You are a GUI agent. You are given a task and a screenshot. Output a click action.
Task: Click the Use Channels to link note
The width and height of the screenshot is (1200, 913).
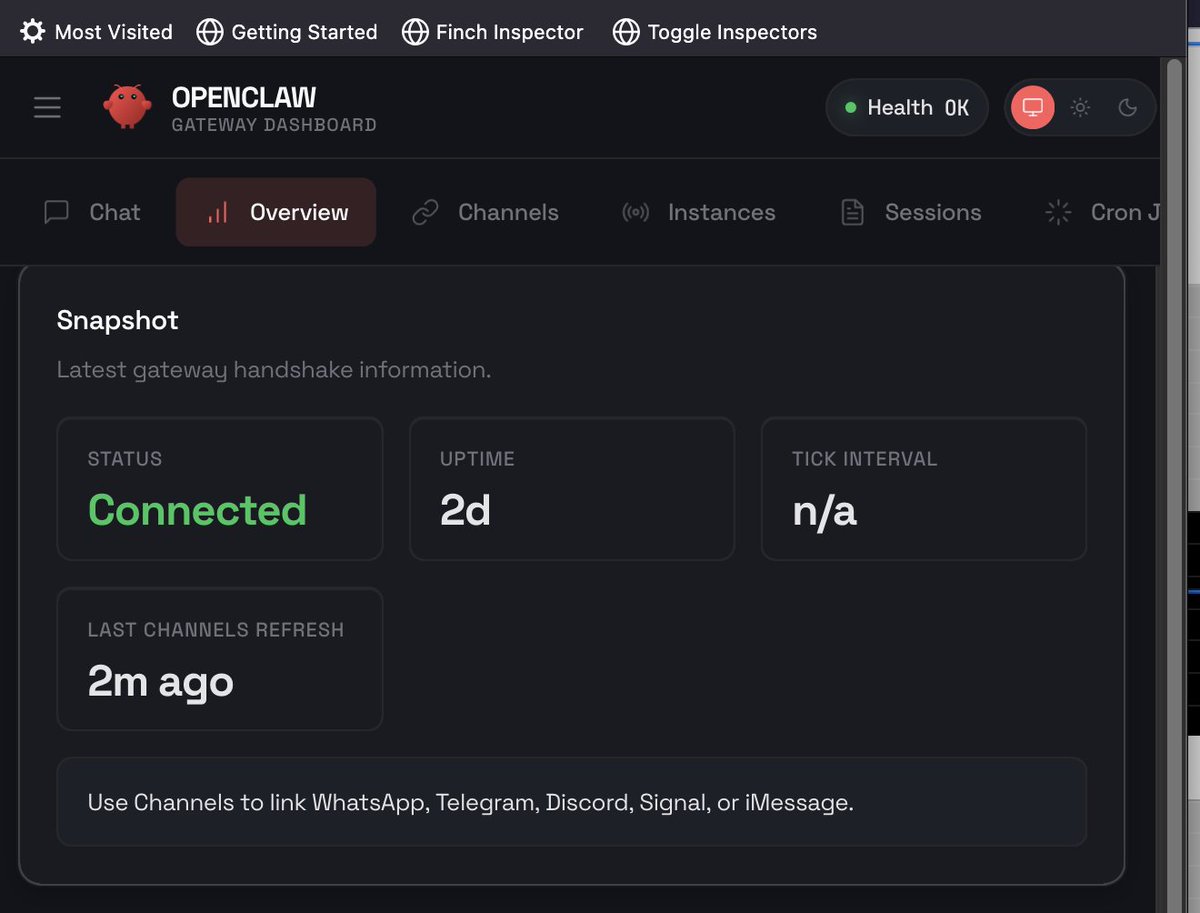572,802
